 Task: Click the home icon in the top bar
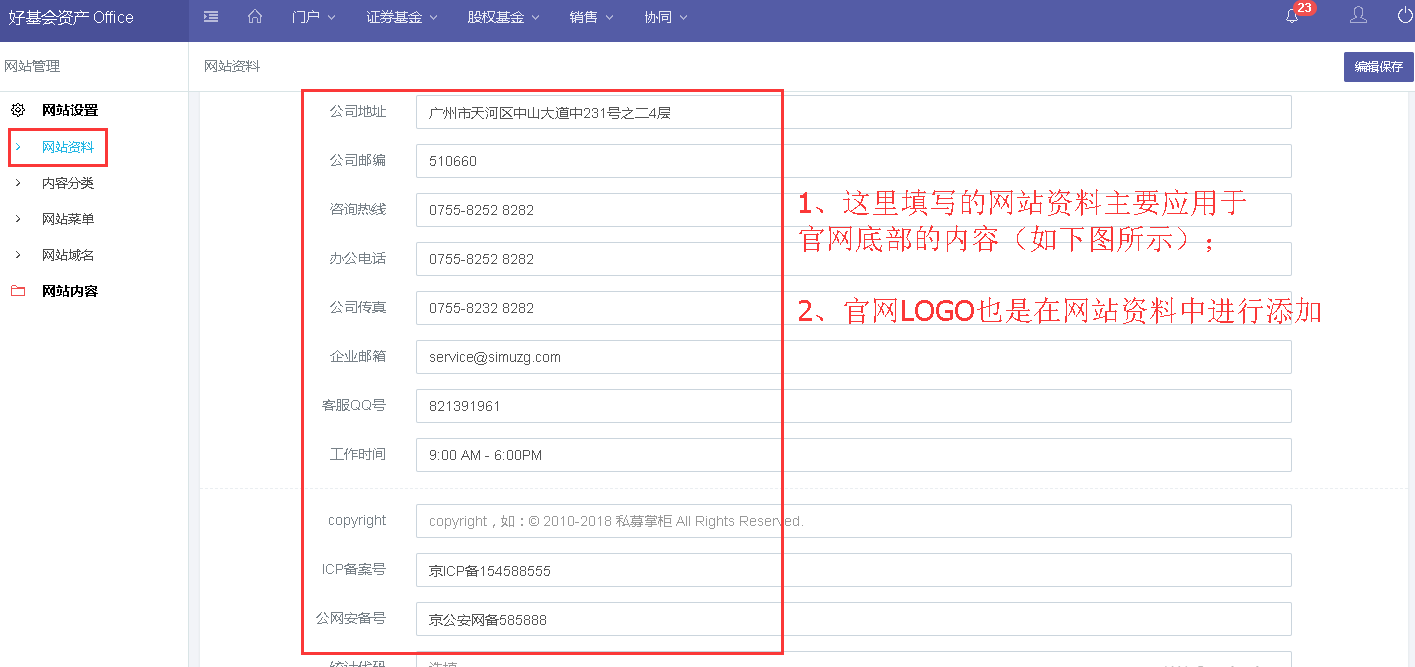[254, 16]
